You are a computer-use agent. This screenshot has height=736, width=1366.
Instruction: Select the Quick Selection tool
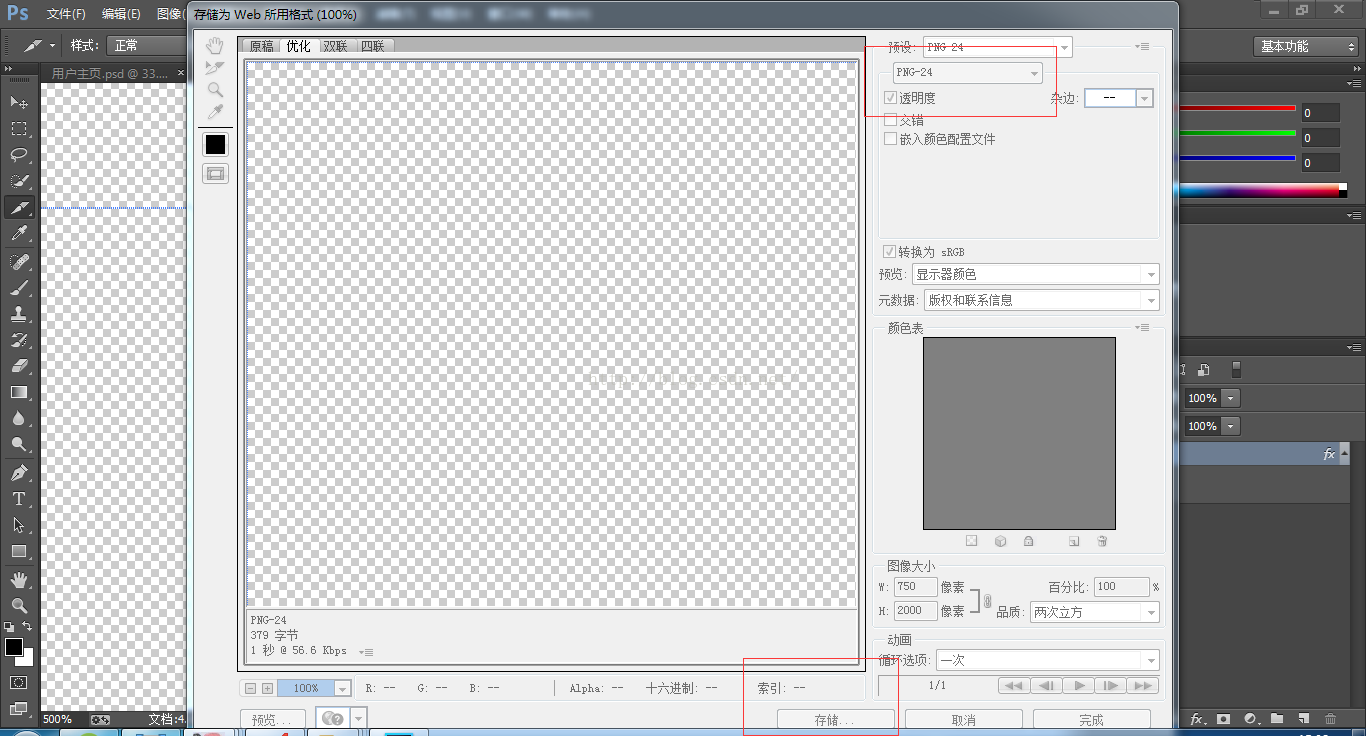[19, 181]
